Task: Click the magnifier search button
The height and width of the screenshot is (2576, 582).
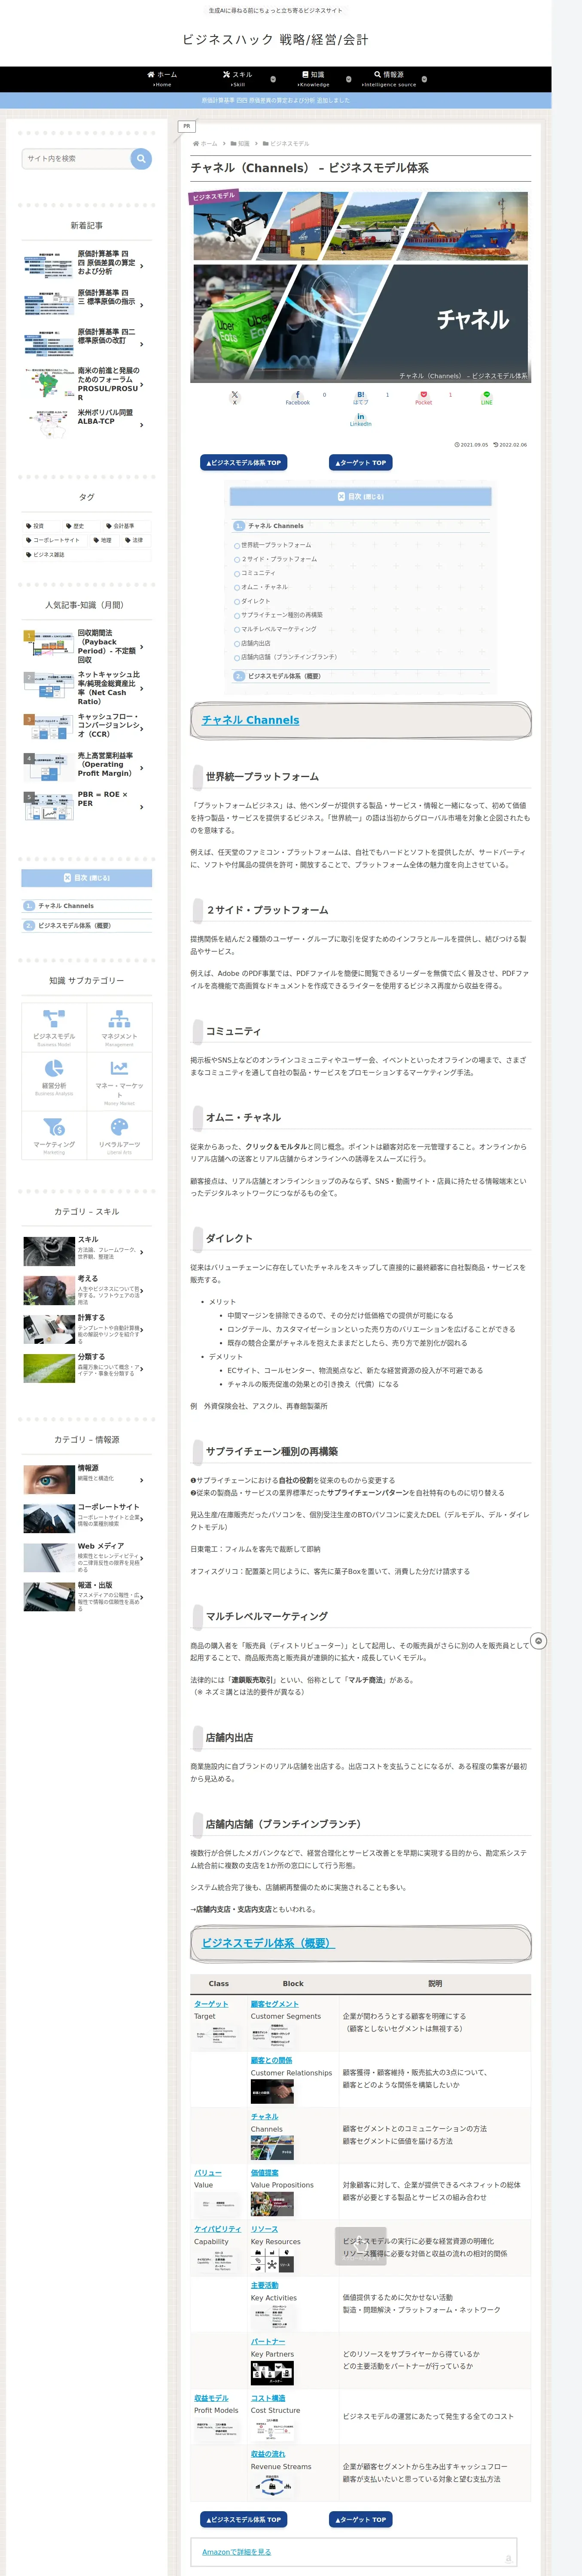Action: click(141, 158)
